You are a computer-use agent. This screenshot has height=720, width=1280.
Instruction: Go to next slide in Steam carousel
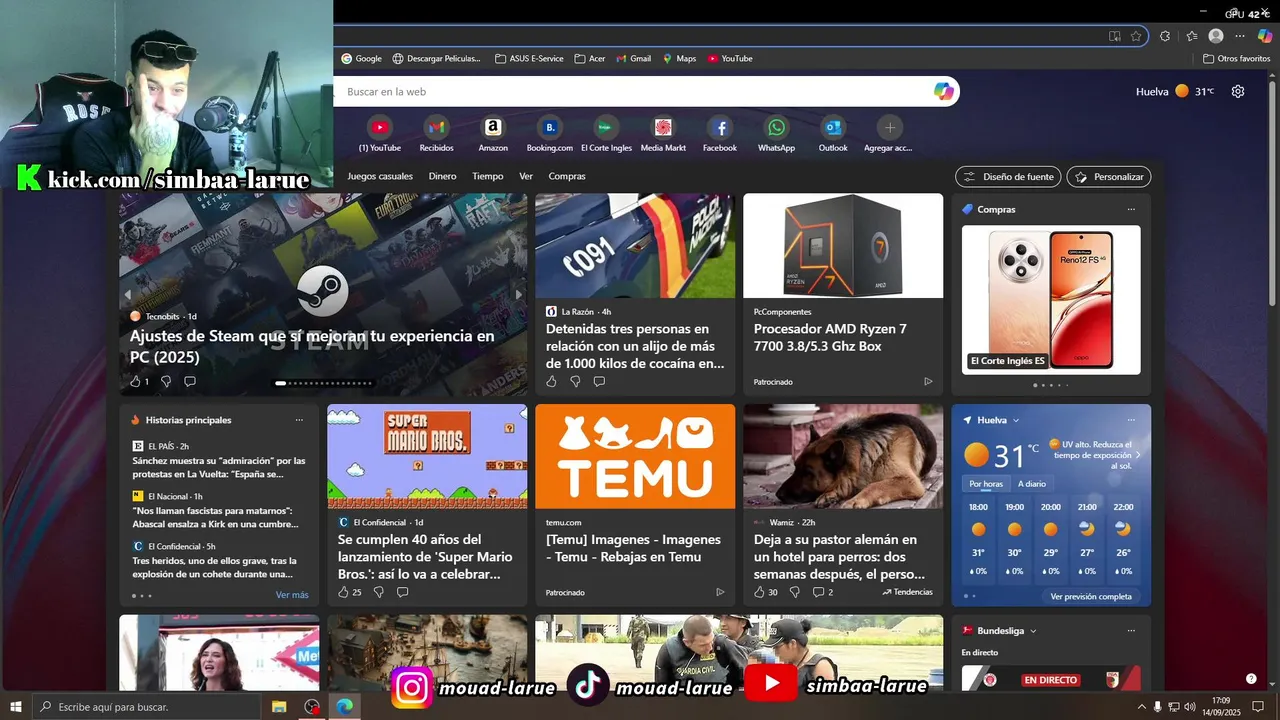coord(518,295)
